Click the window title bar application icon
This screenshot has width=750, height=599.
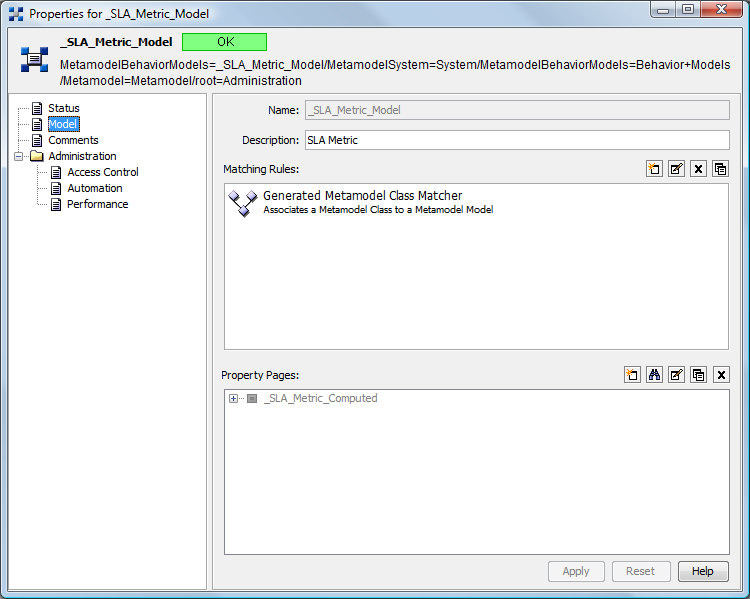click(16, 14)
